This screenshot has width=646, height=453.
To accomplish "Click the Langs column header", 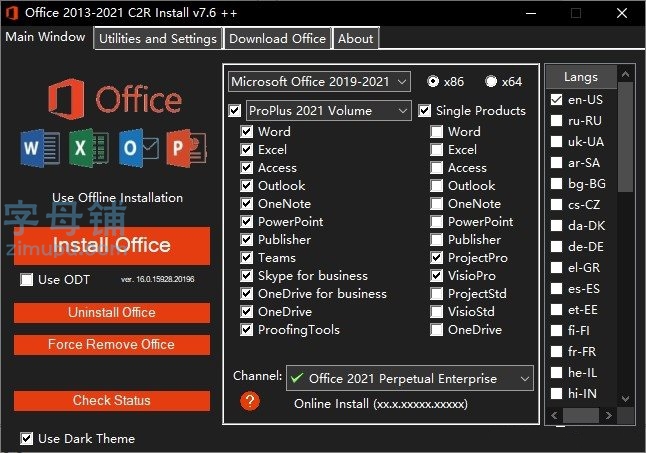I will (x=581, y=77).
